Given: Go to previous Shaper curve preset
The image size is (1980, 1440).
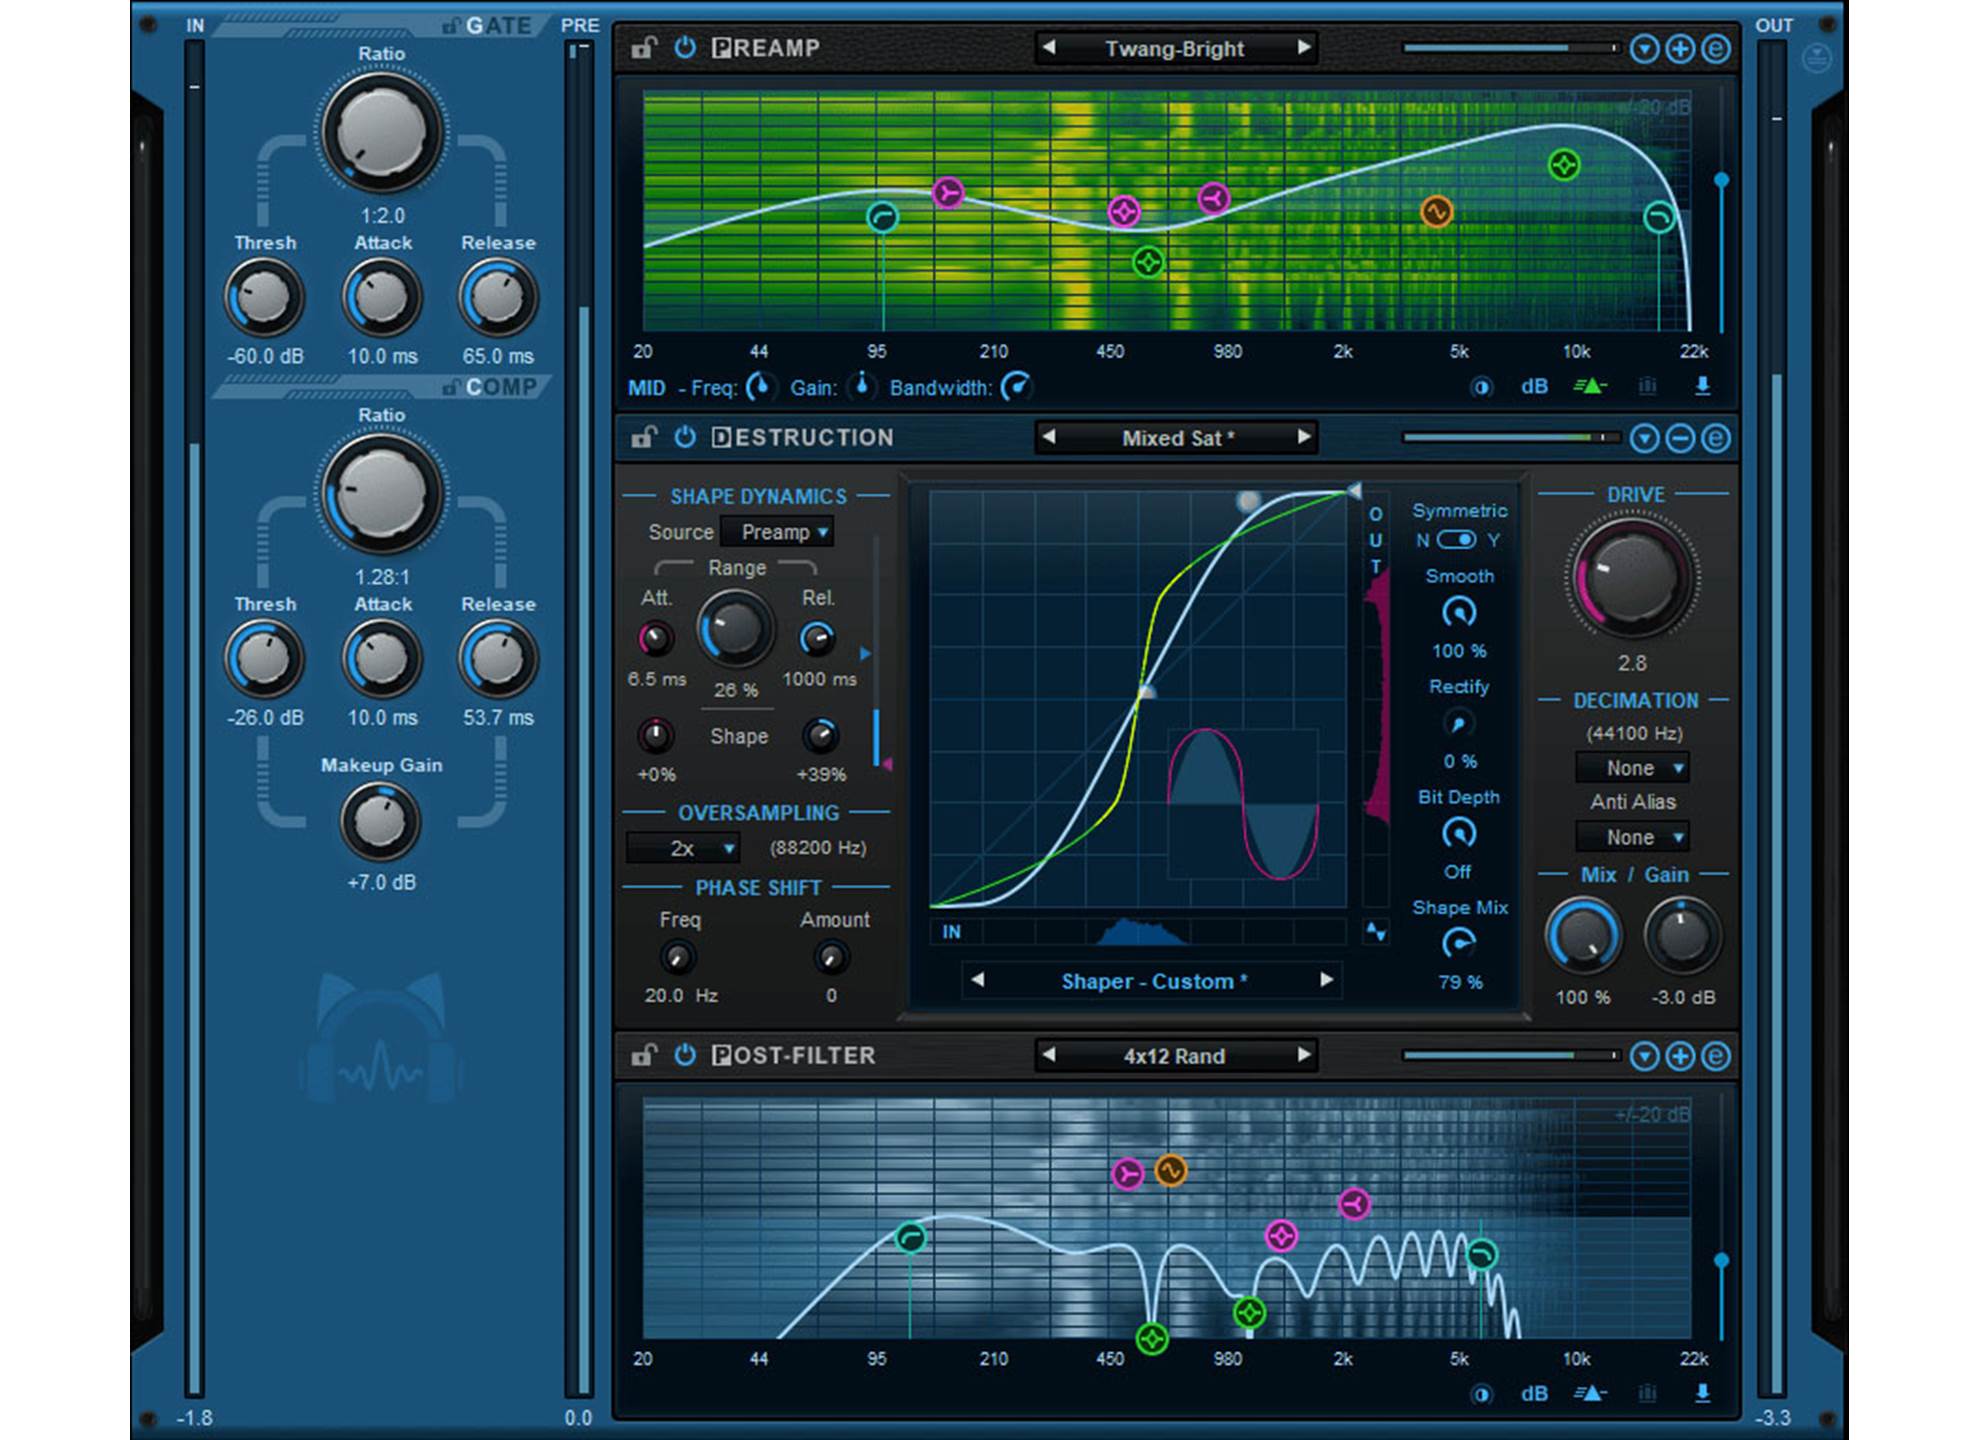Looking at the screenshot, I should tap(978, 980).
